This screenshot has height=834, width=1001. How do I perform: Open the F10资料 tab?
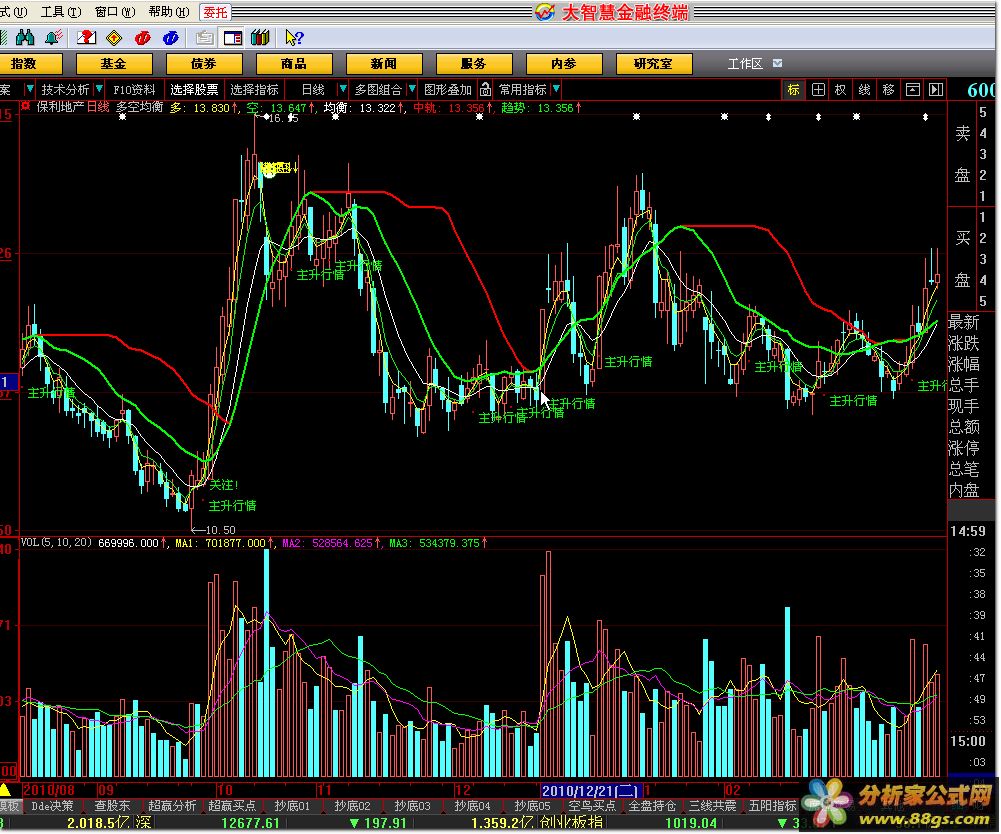(x=134, y=89)
